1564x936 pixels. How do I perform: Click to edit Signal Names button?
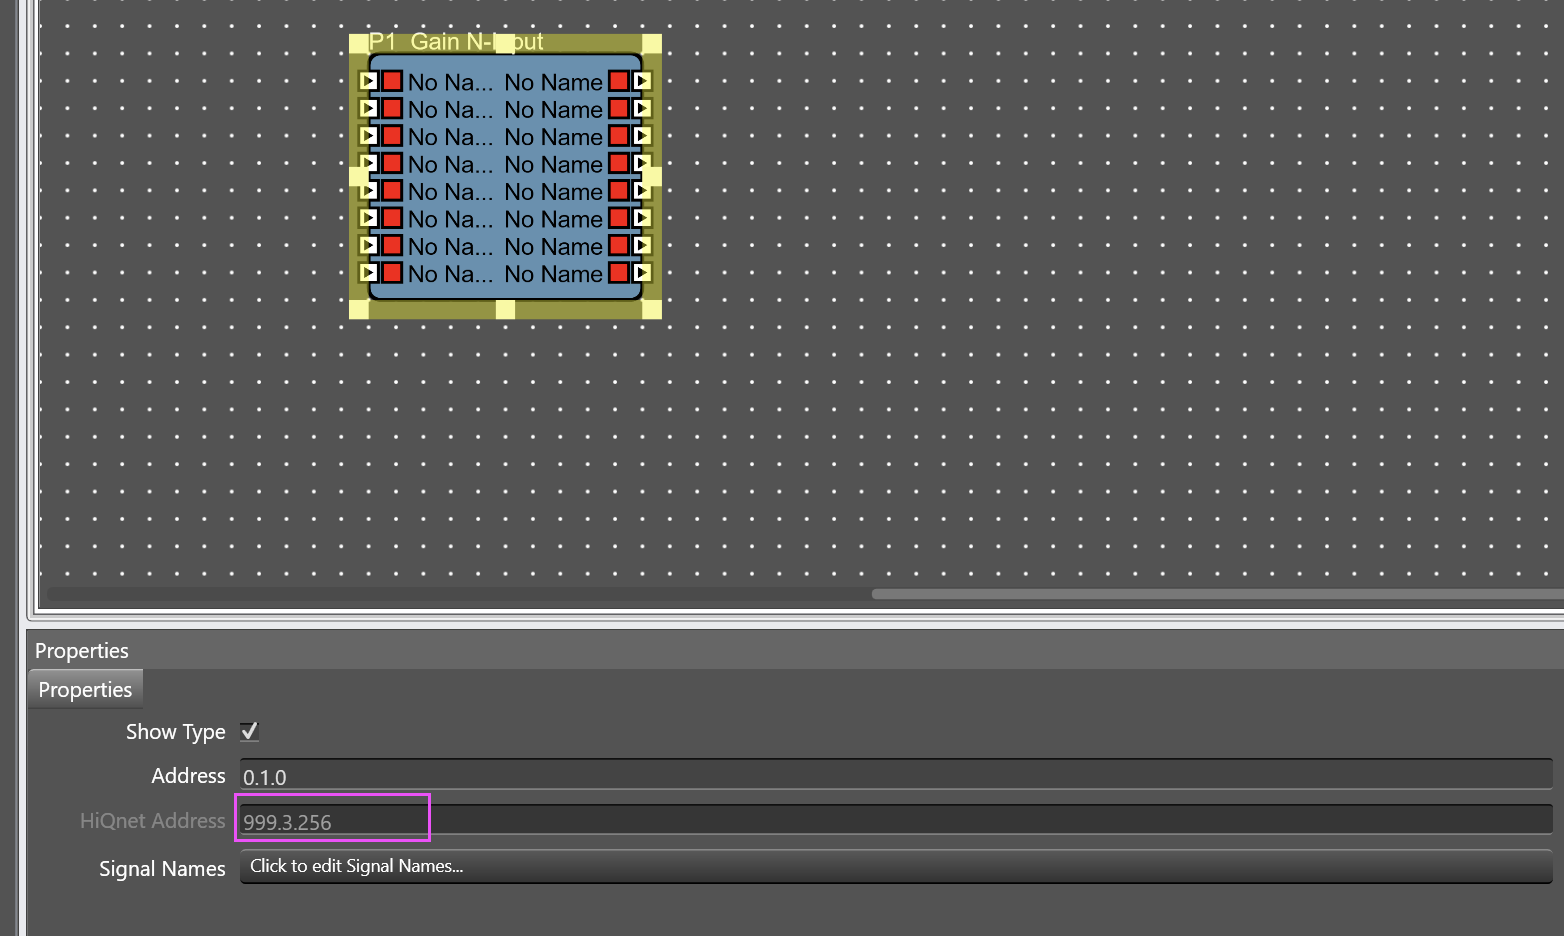point(895,866)
